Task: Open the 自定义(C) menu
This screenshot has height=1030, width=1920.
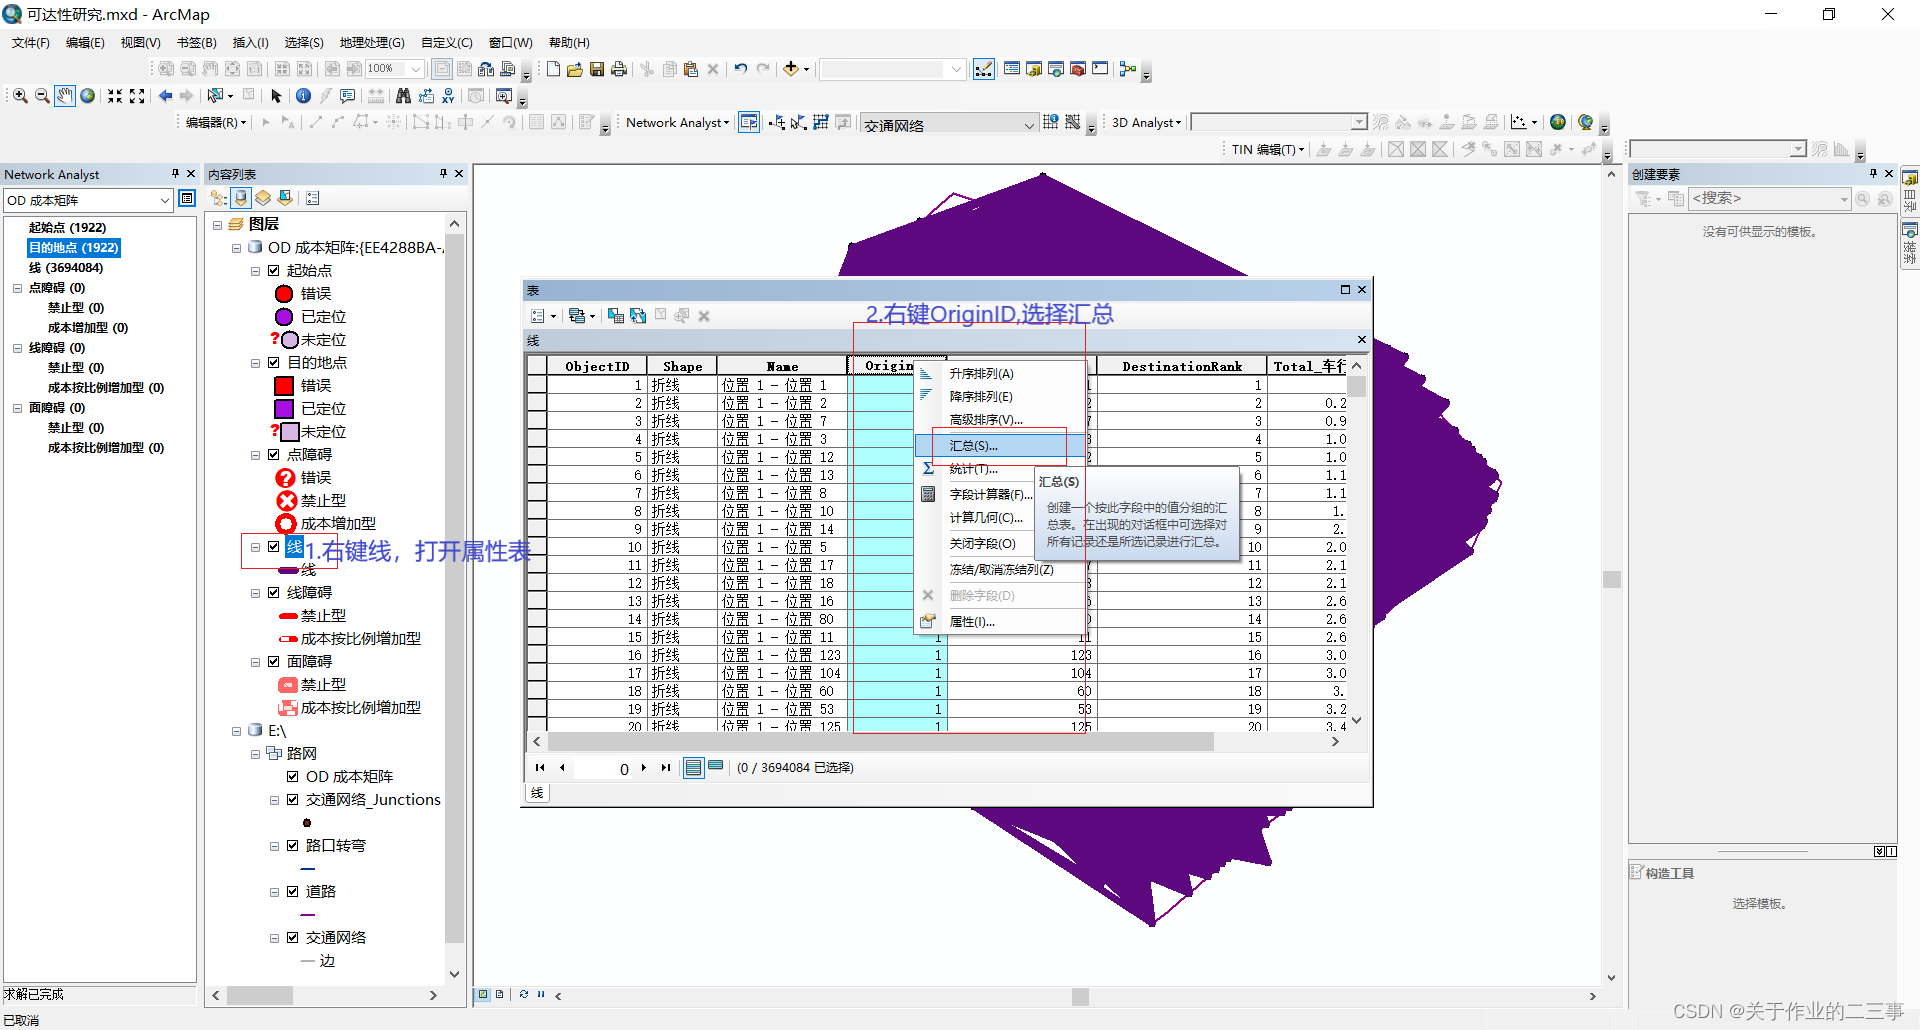Action: point(446,43)
